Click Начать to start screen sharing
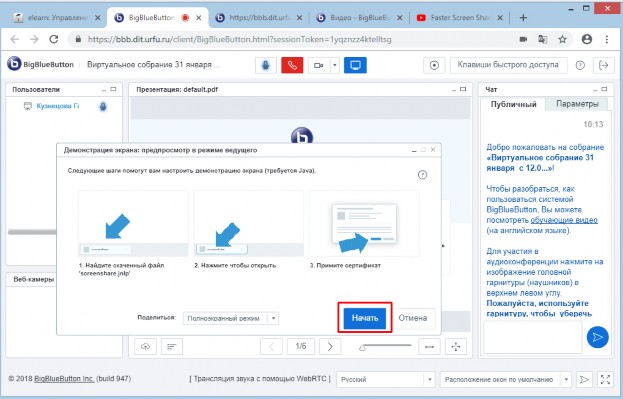 (x=365, y=318)
